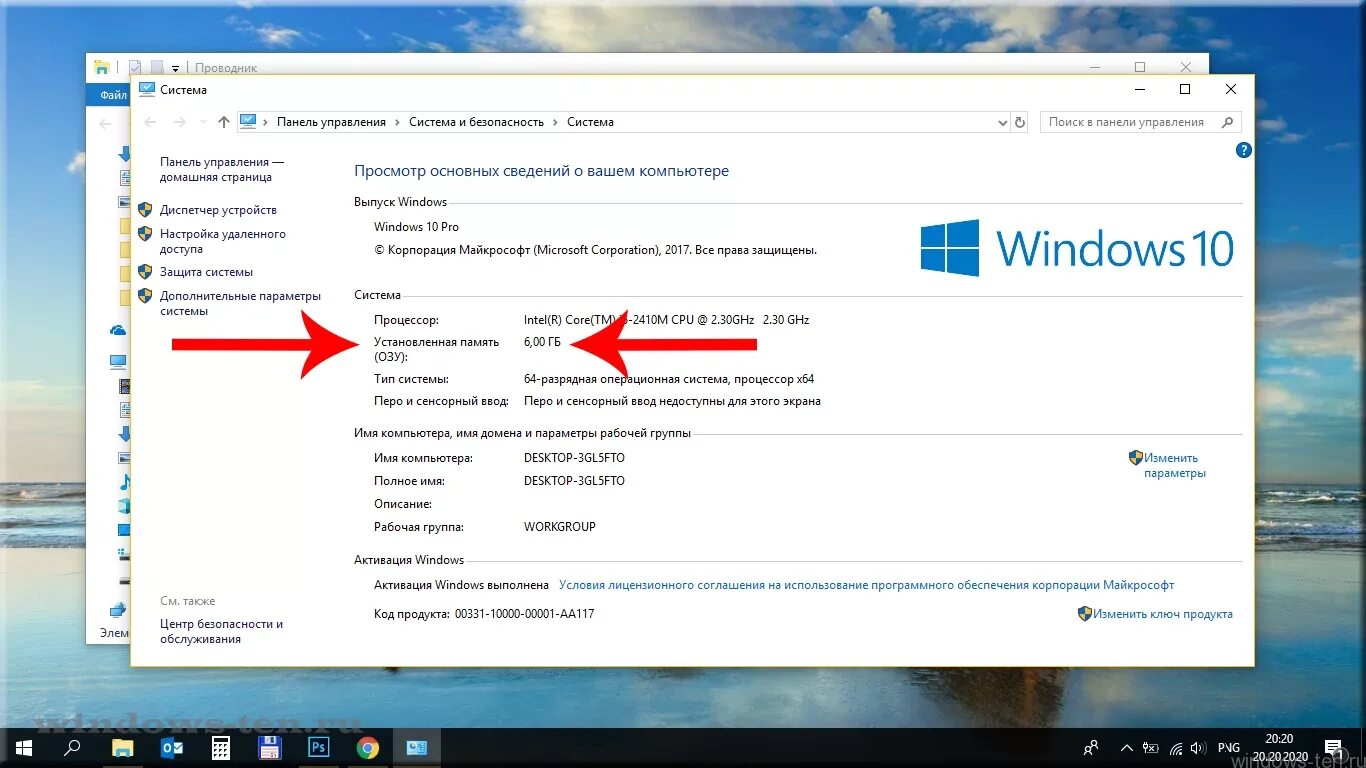The image size is (1366, 768).
Task: Open Панель управления — домашняя страница link
Action: (222, 169)
